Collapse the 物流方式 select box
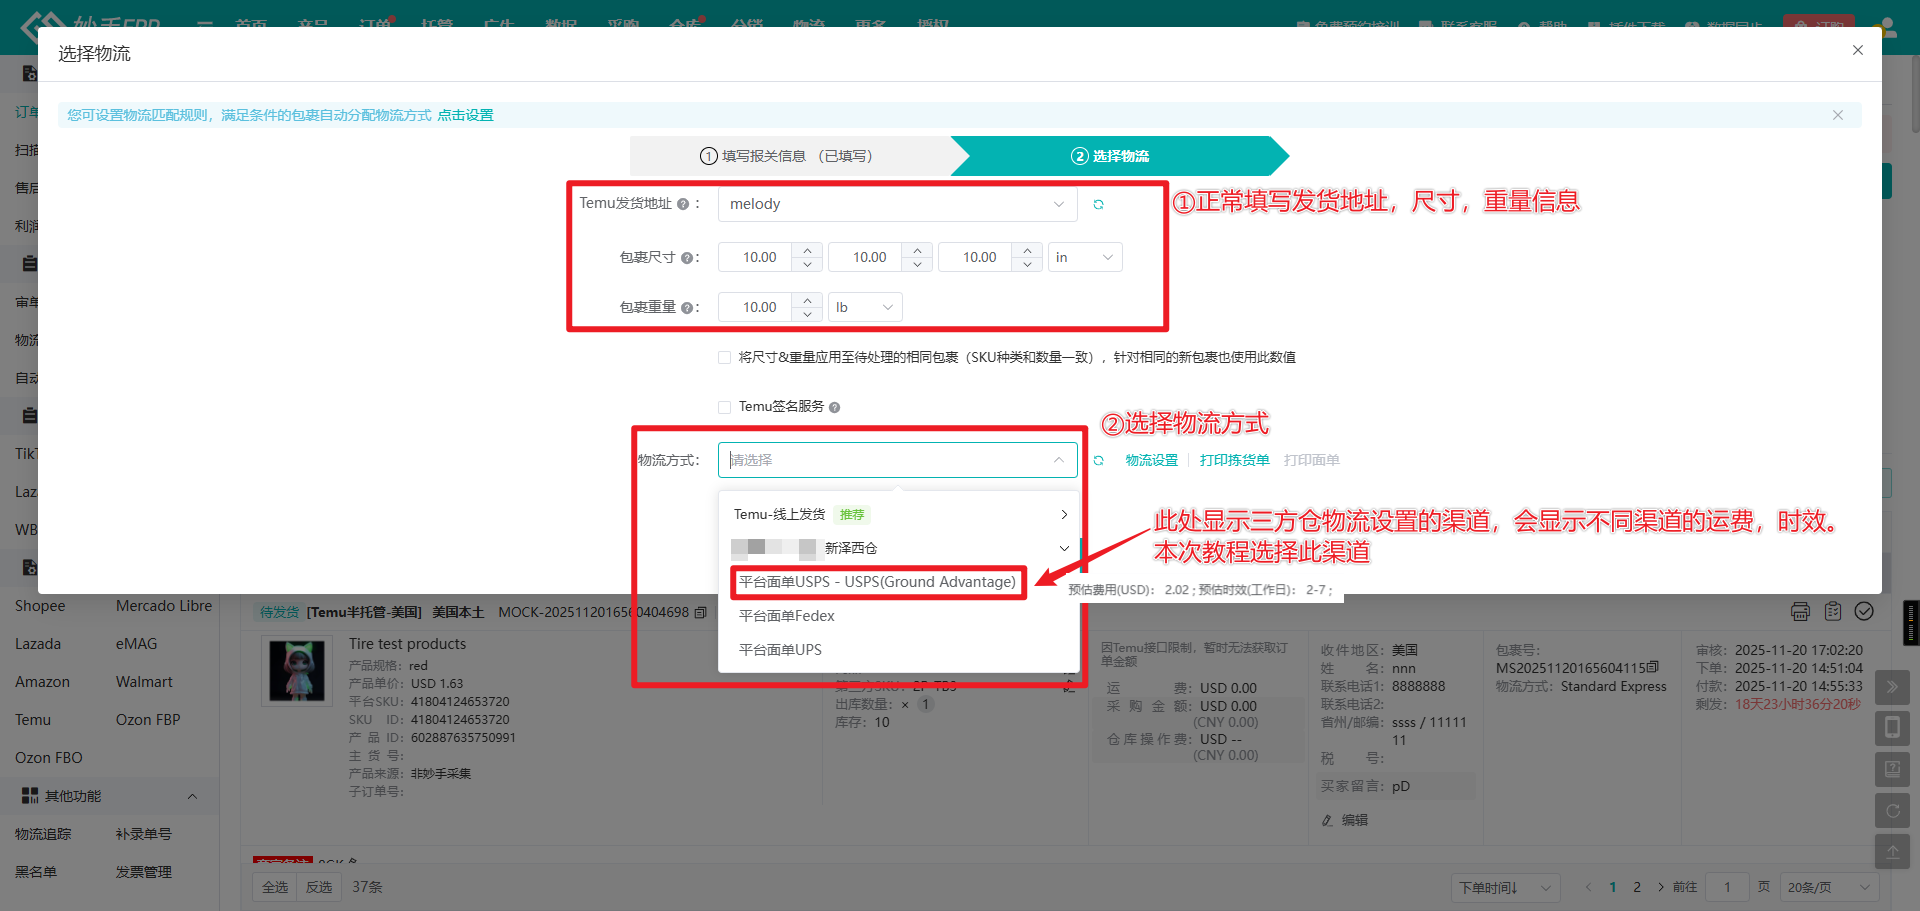The width and height of the screenshot is (1920, 911). coord(897,460)
